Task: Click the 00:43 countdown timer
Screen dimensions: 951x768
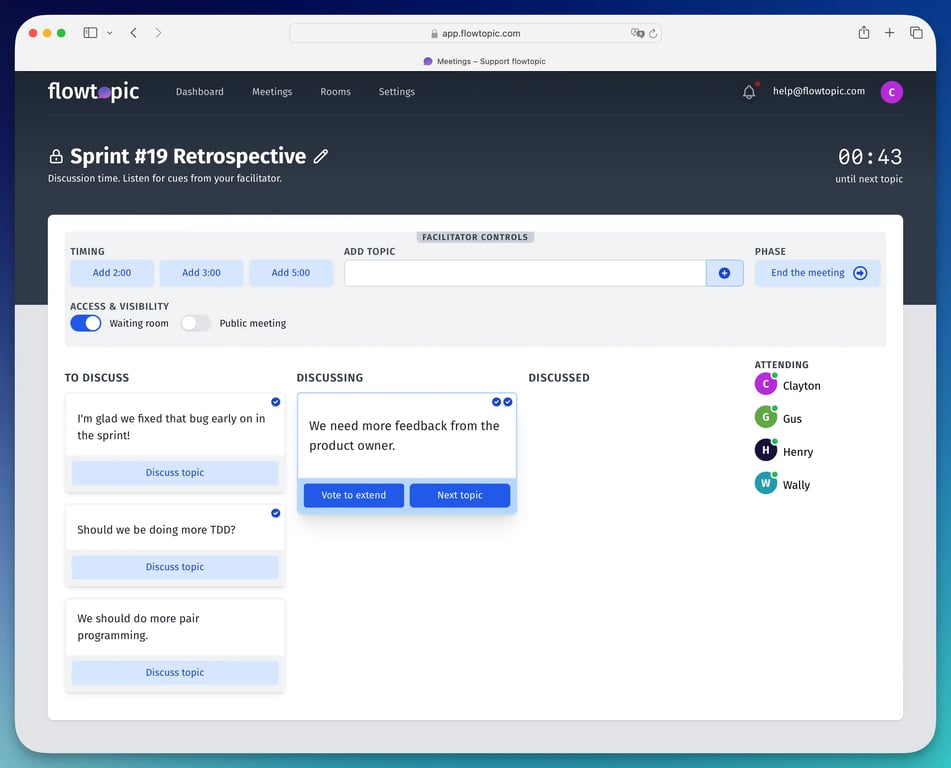Action: (870, 157)
